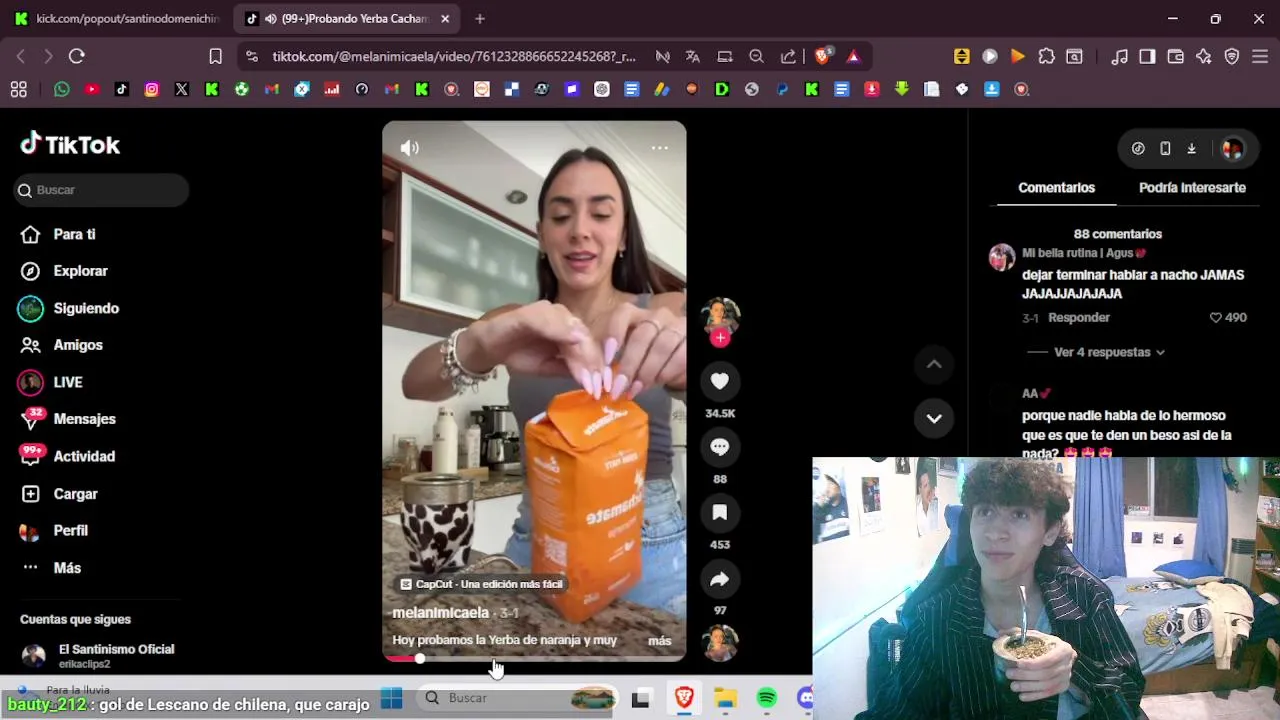Open a new browser tab

pyautogui.click(x=480, y=19)
